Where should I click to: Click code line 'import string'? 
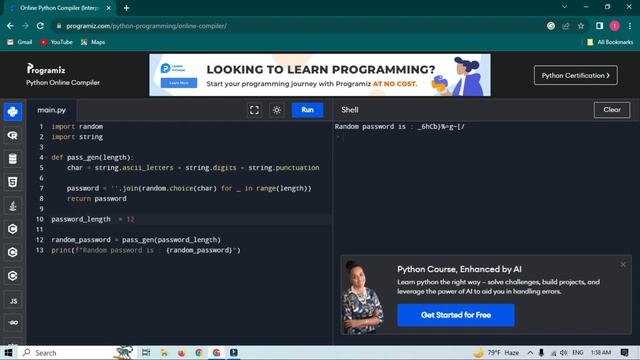click(x=77, y=137)
